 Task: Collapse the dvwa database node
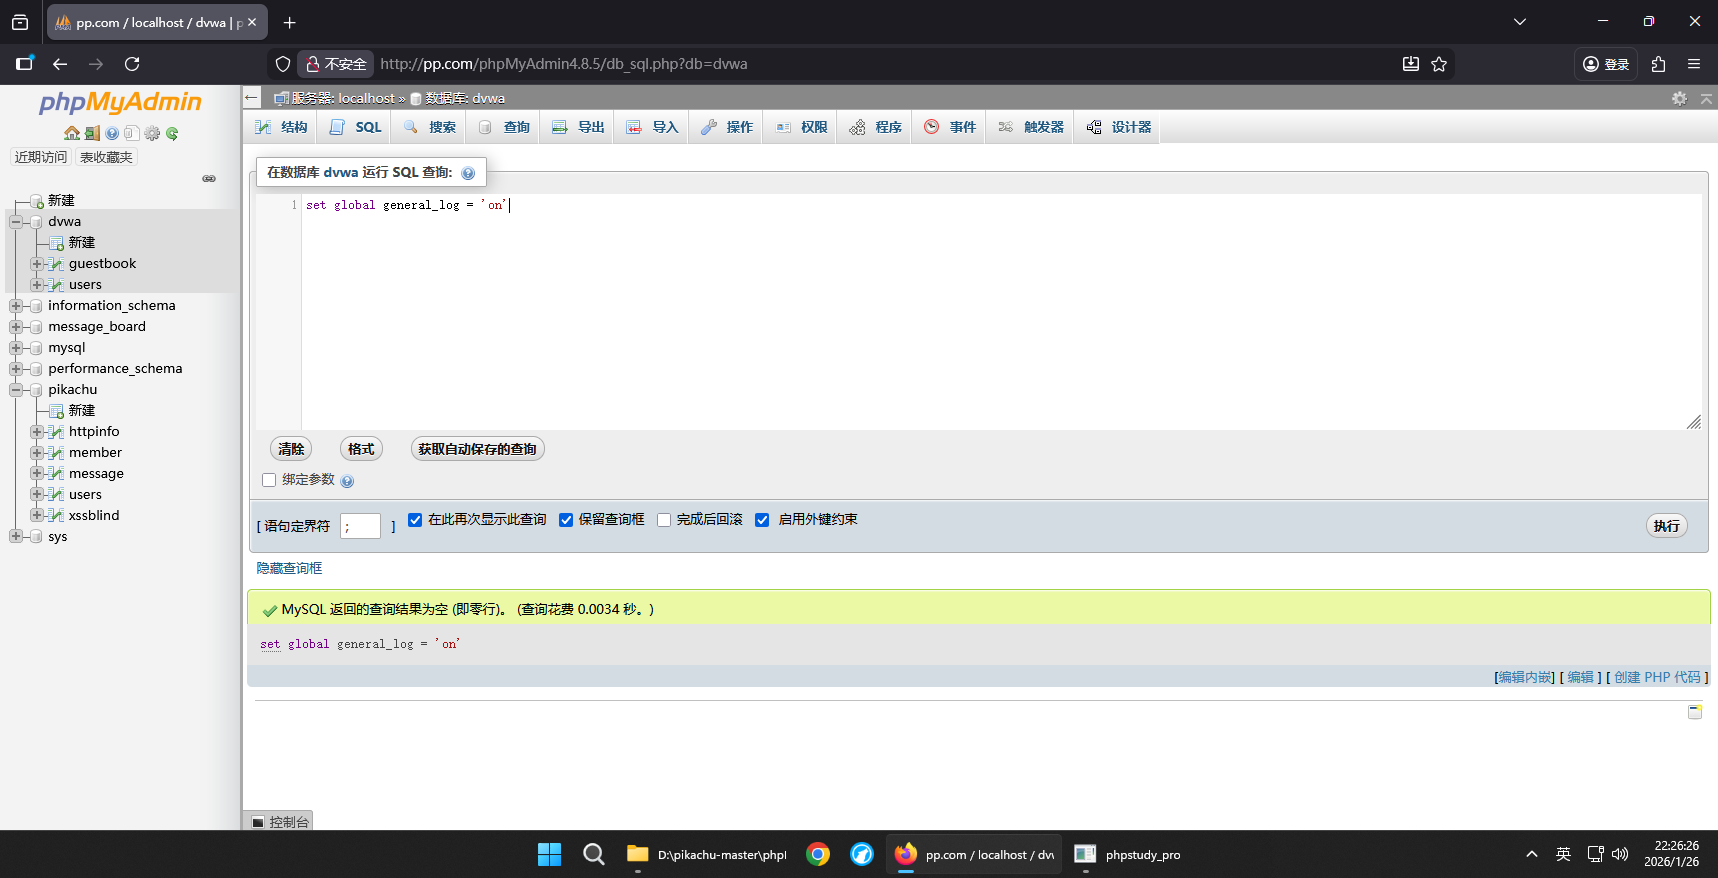click(16, 222)
